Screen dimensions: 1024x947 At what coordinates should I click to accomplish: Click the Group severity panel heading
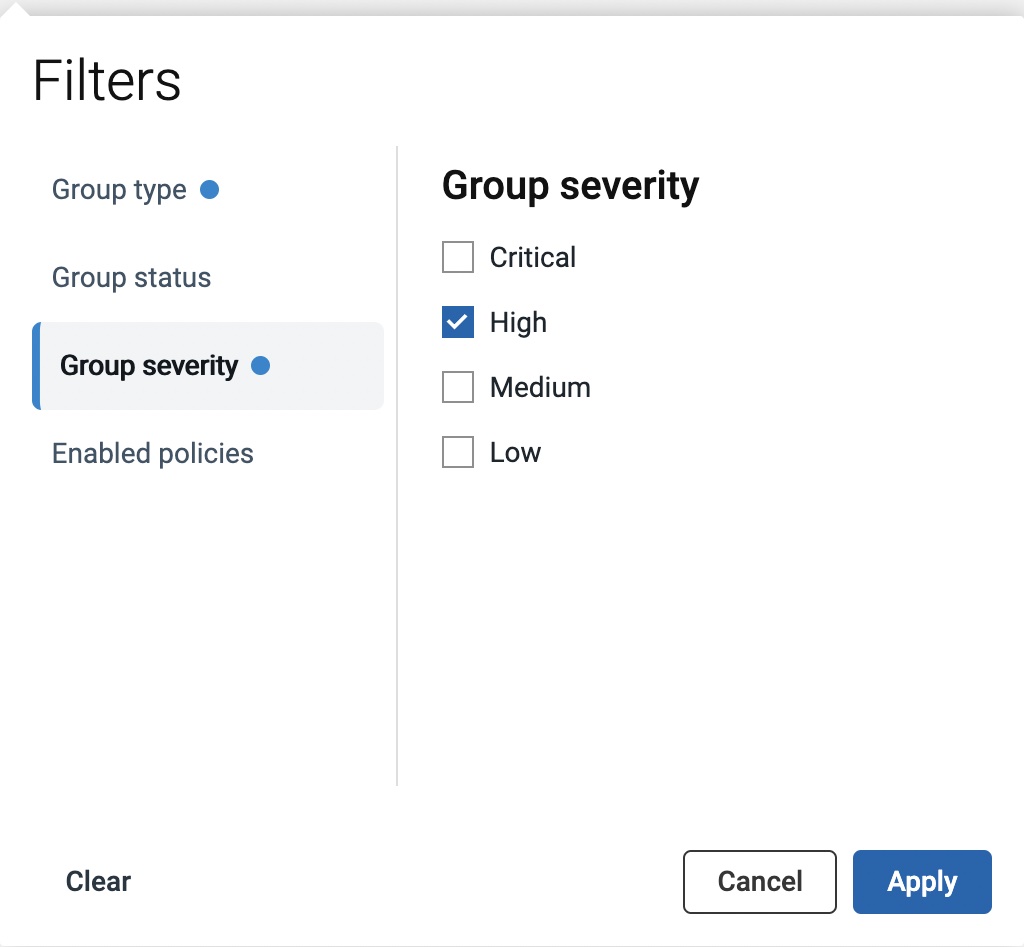[x=570, y=186]
